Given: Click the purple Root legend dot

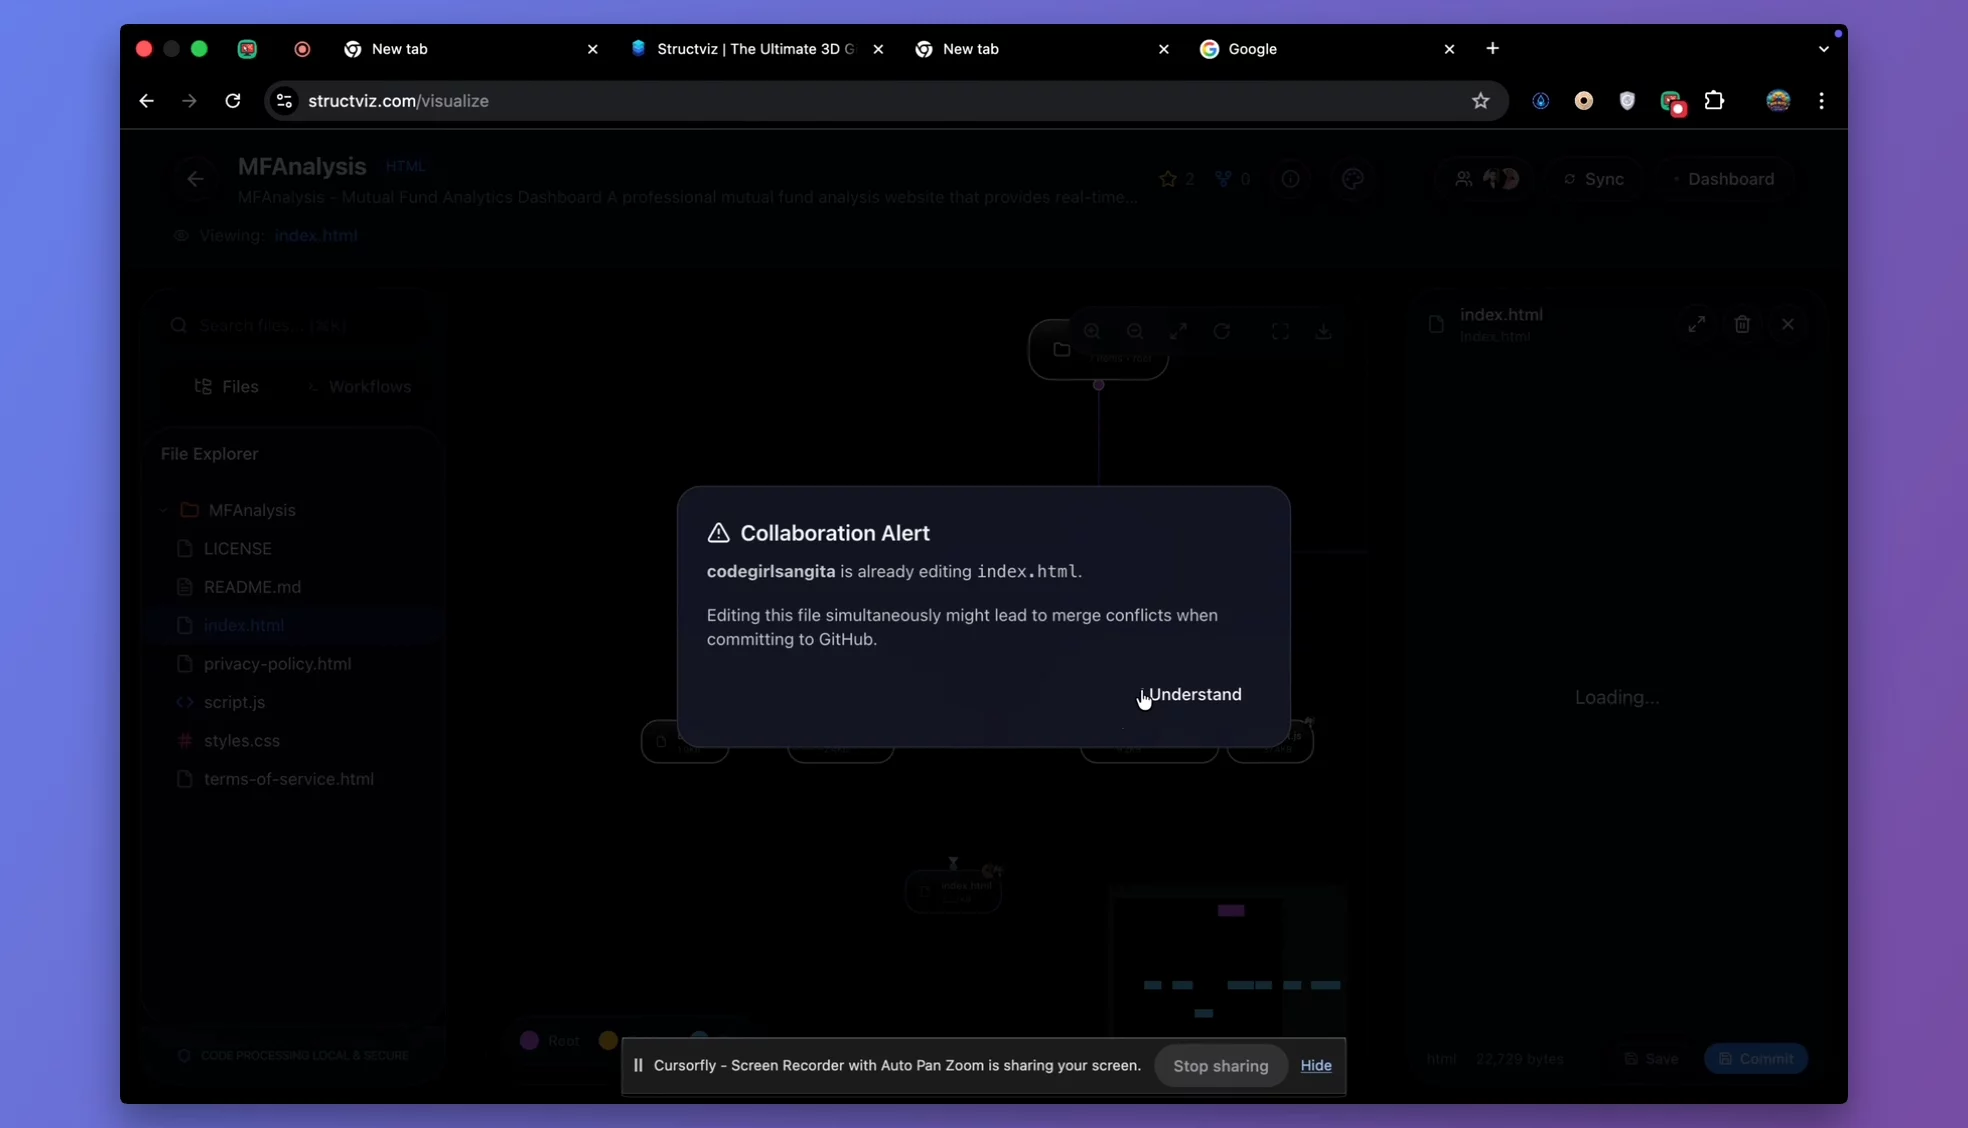Looking at the screenshot, I should 530,1041.
